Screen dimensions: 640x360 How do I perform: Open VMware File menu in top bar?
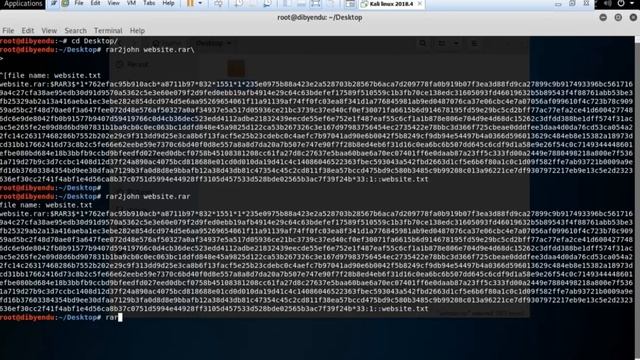pos(79,3)
